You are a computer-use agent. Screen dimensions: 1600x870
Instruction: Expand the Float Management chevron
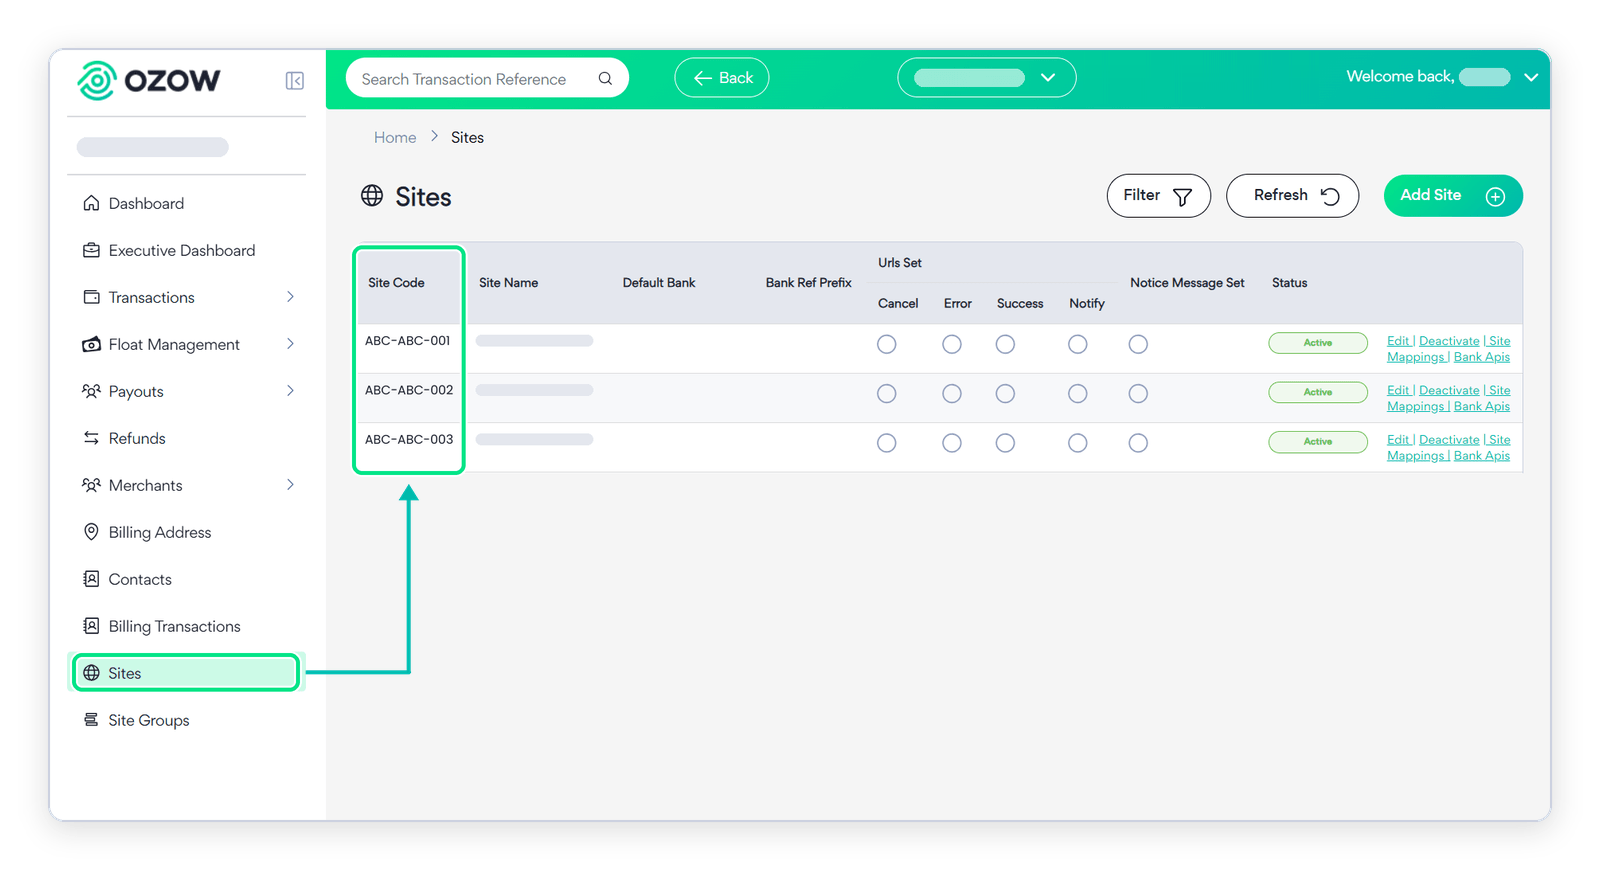point(290,344)
